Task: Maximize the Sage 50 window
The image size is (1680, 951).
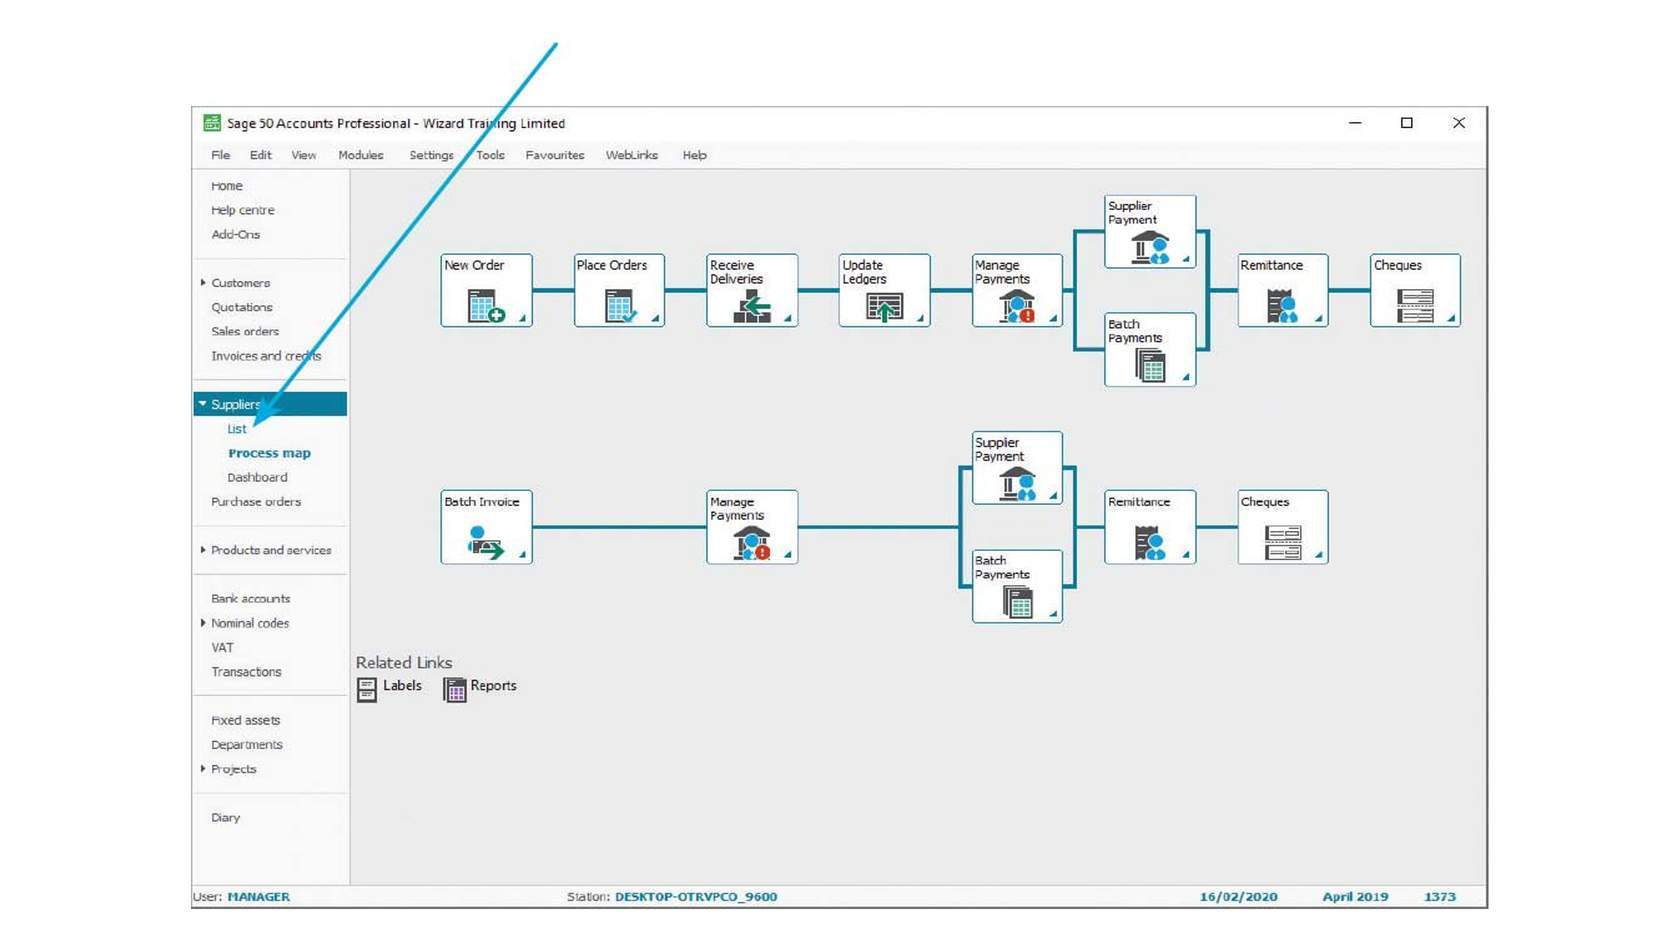Action: tap(1407, 123)
